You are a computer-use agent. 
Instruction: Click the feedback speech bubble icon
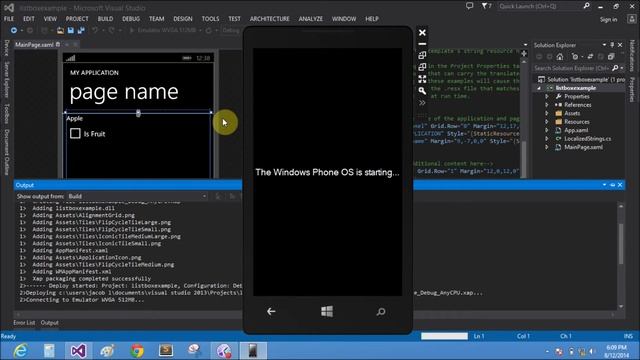point(469,6)
